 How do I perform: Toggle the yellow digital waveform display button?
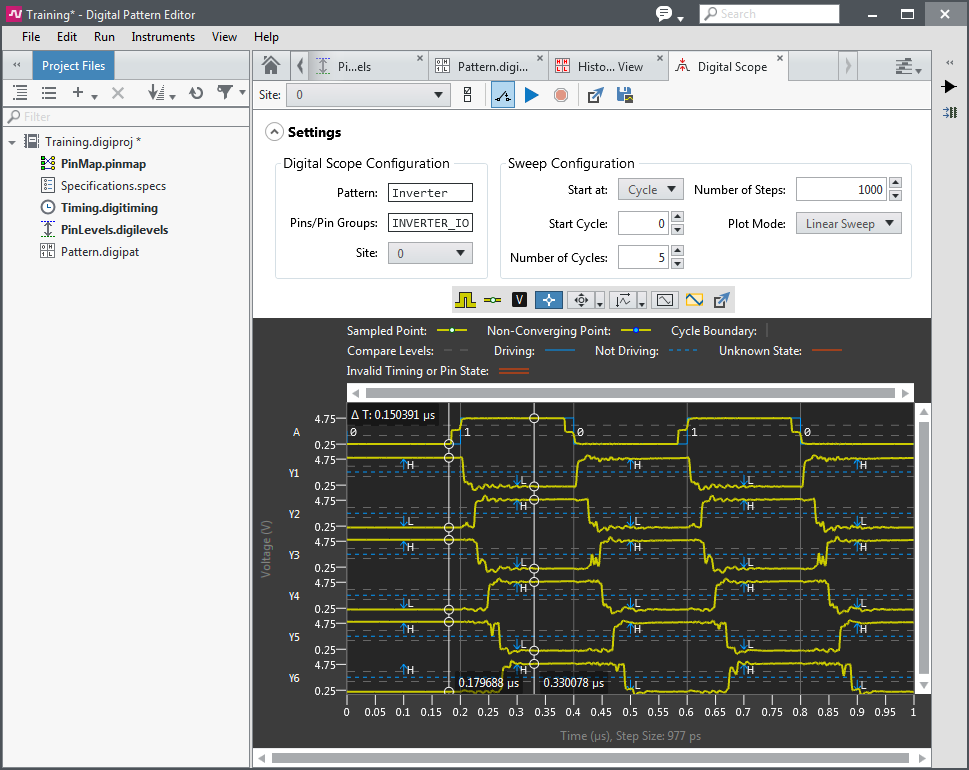pos(465,300)
